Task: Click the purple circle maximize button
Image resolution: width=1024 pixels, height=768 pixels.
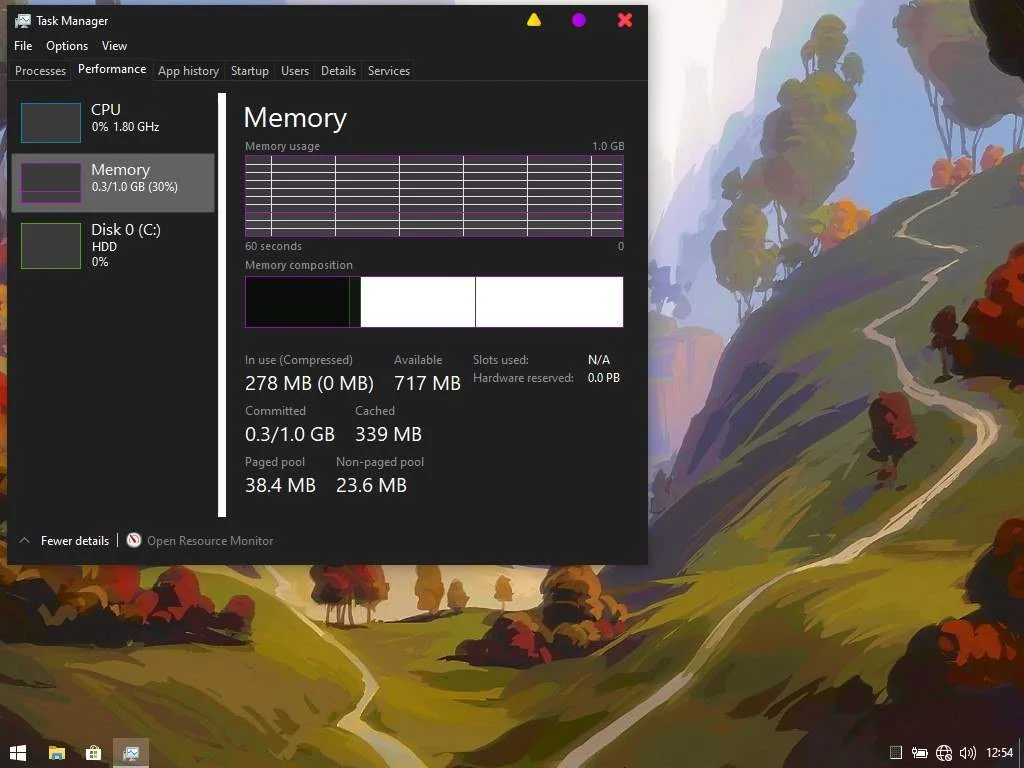Action: click(x=579, y=20)
